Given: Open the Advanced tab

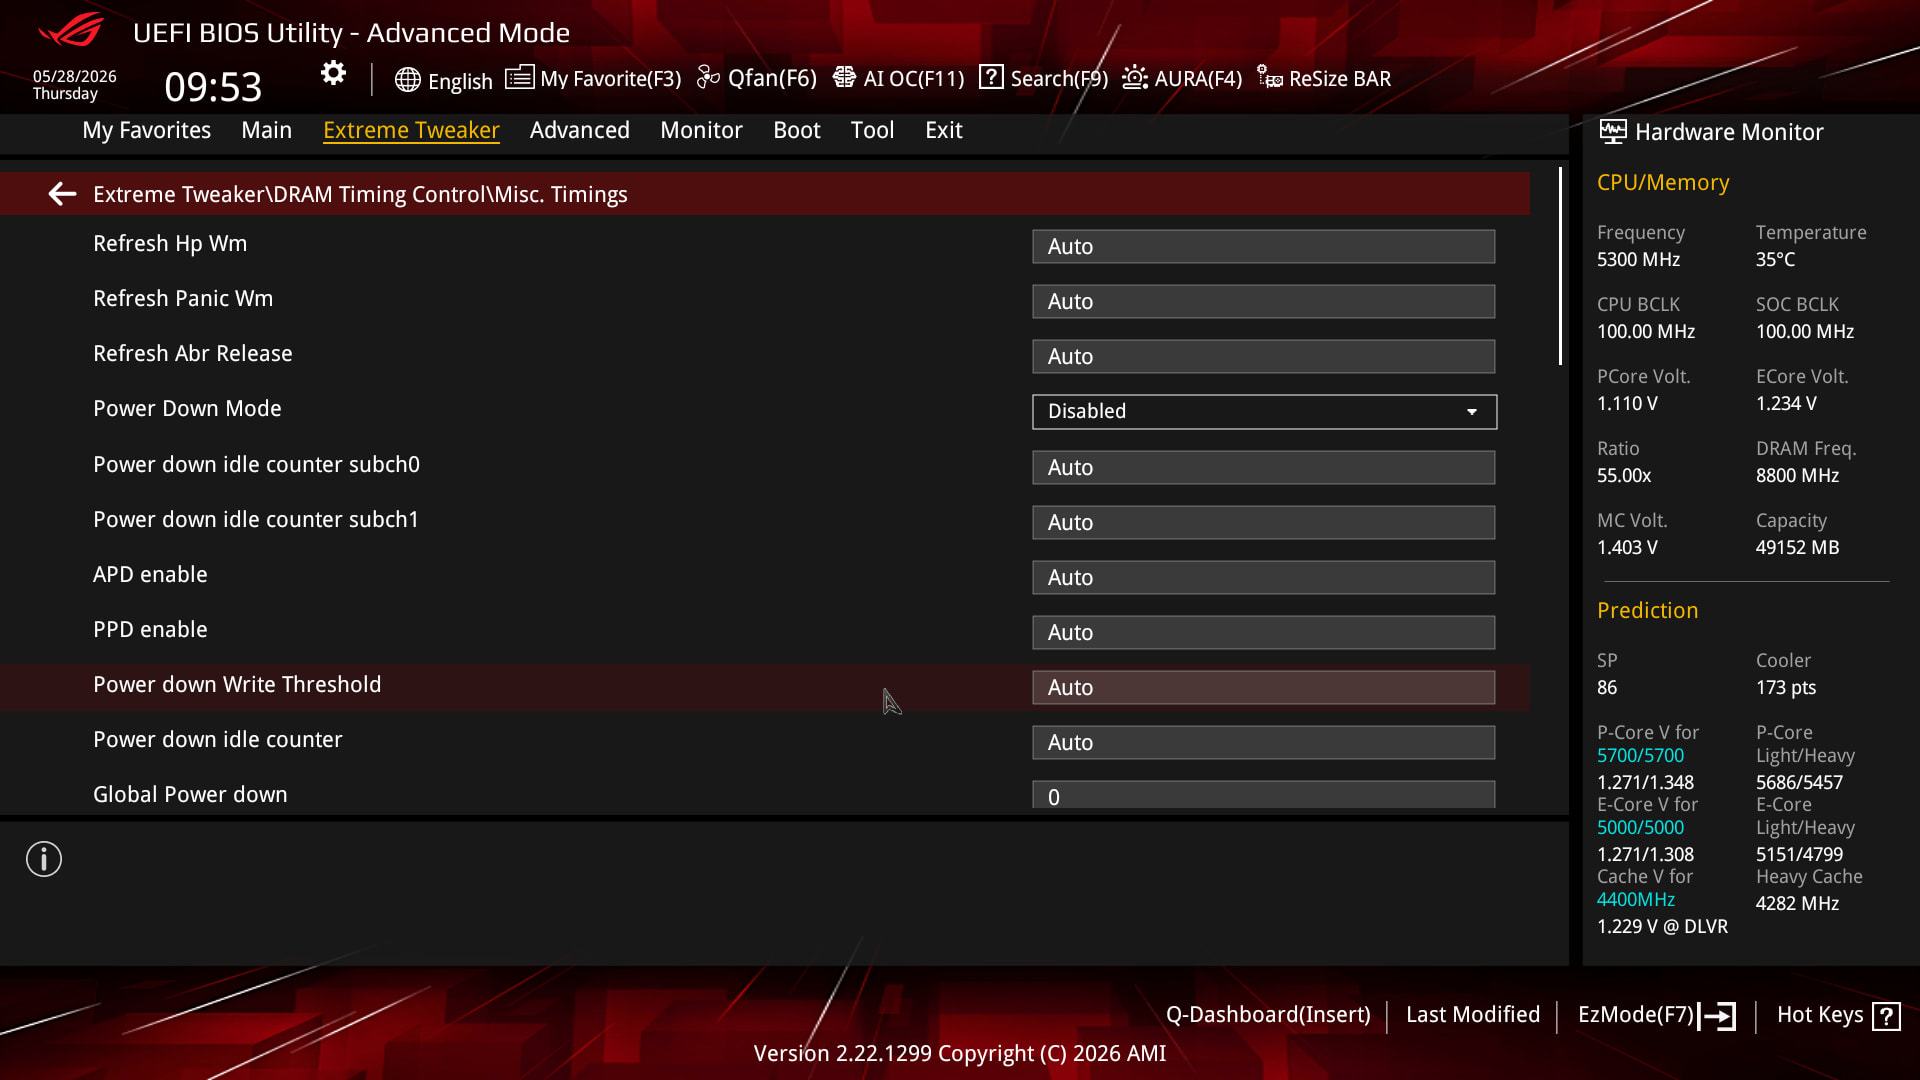Looking at the screenshot, I should [x=580, y=130].
